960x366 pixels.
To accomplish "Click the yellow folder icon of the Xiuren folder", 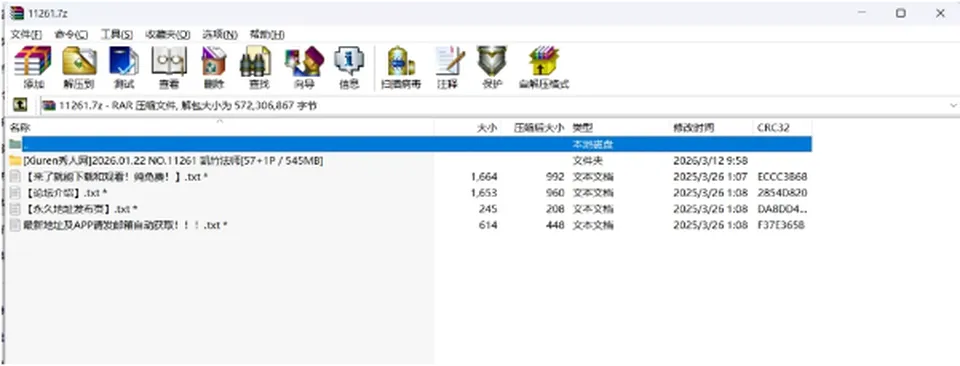I will tap(15, 161).
